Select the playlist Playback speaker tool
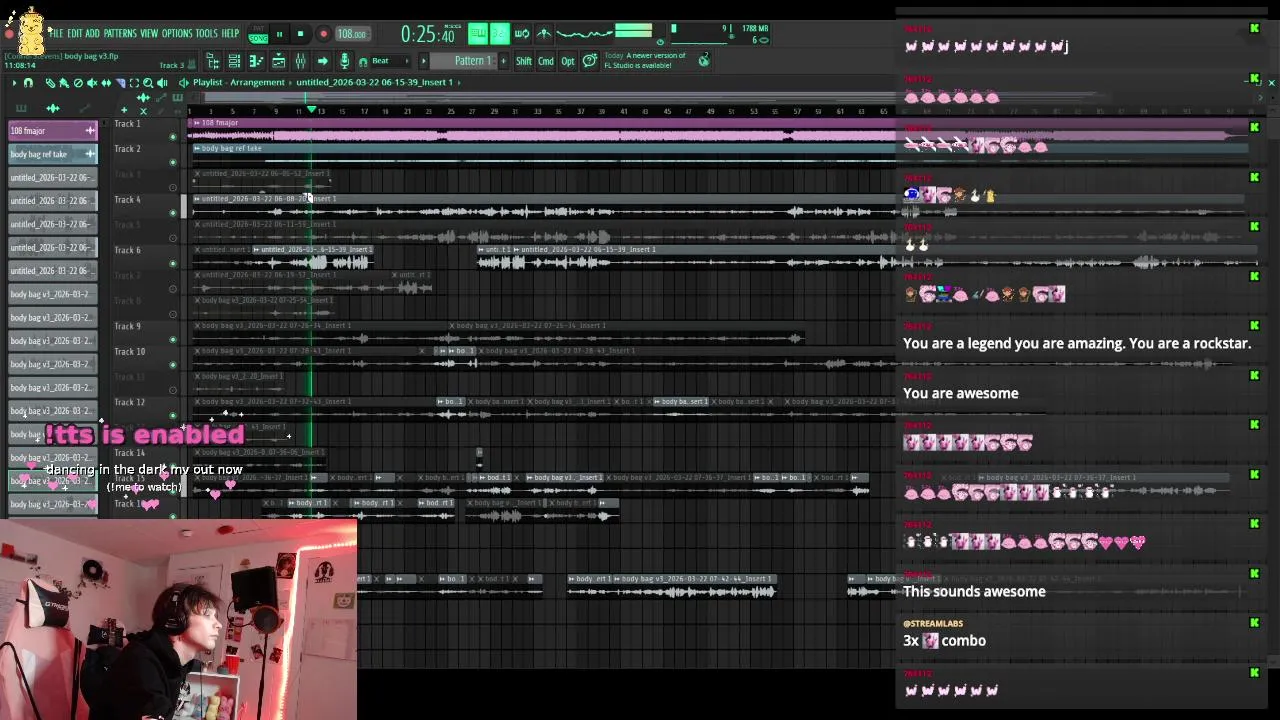 click(x=162, y=83)
